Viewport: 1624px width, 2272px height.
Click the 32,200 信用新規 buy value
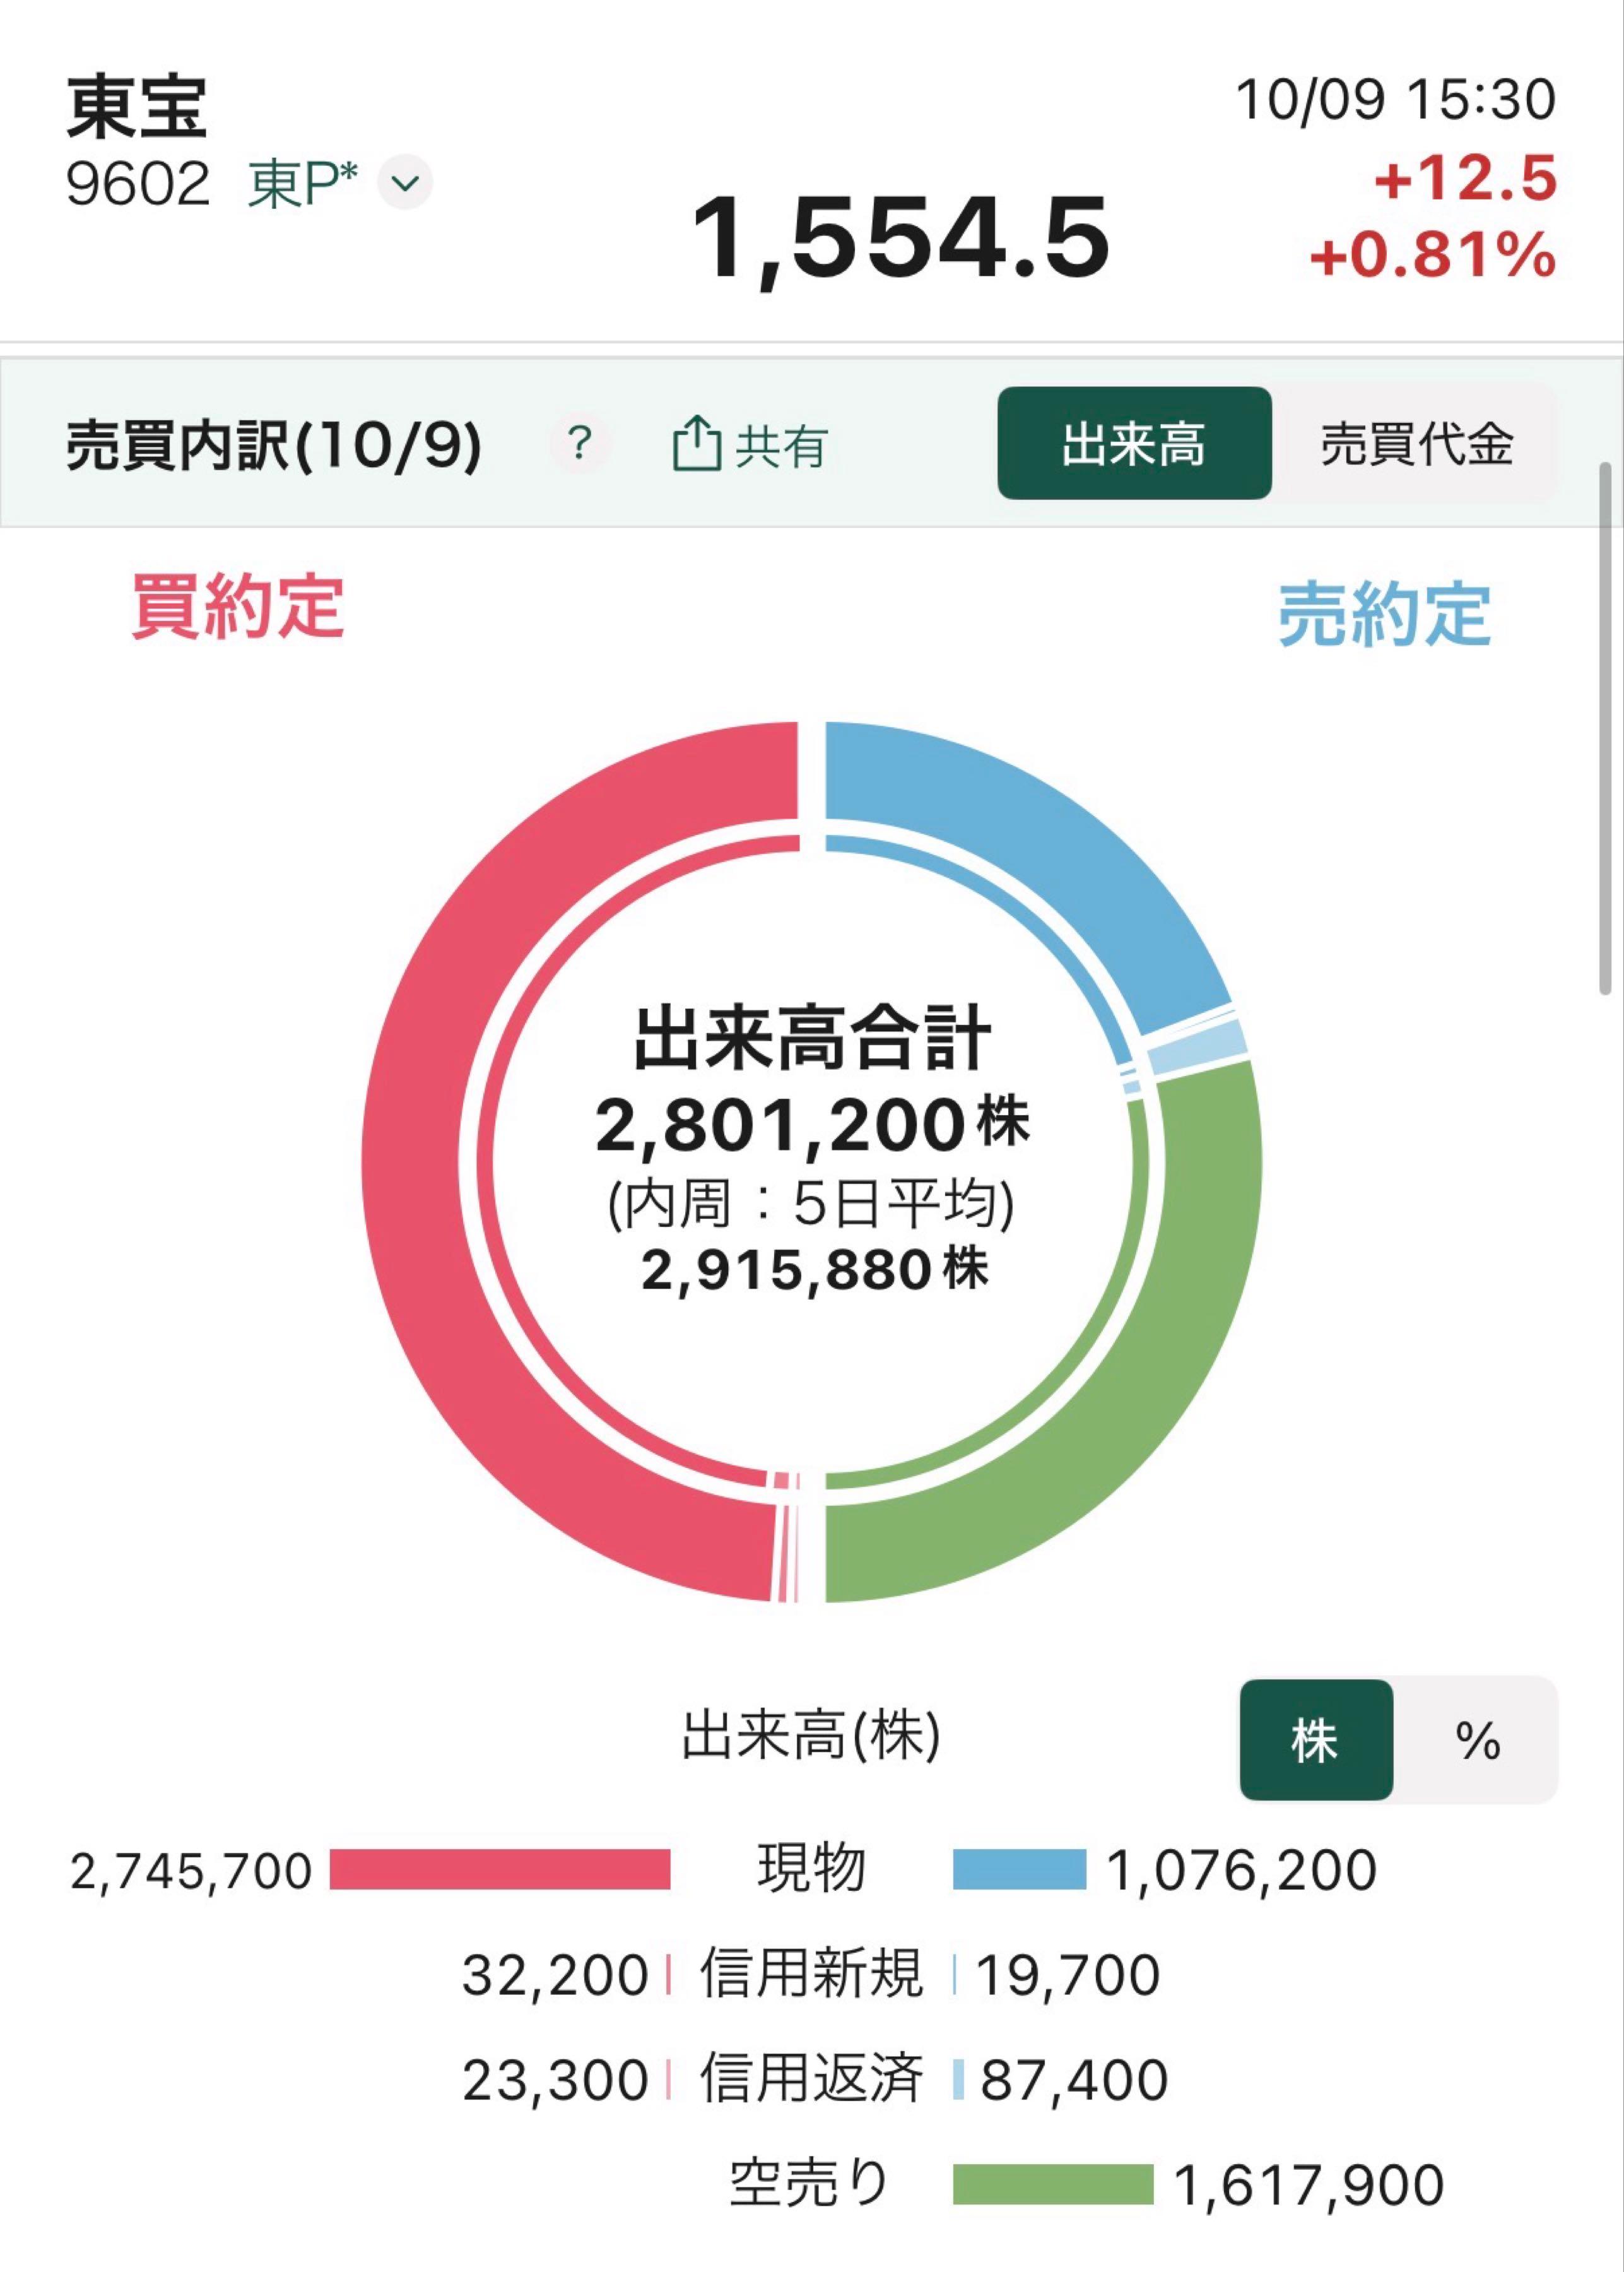click(x=555, y=1975)
